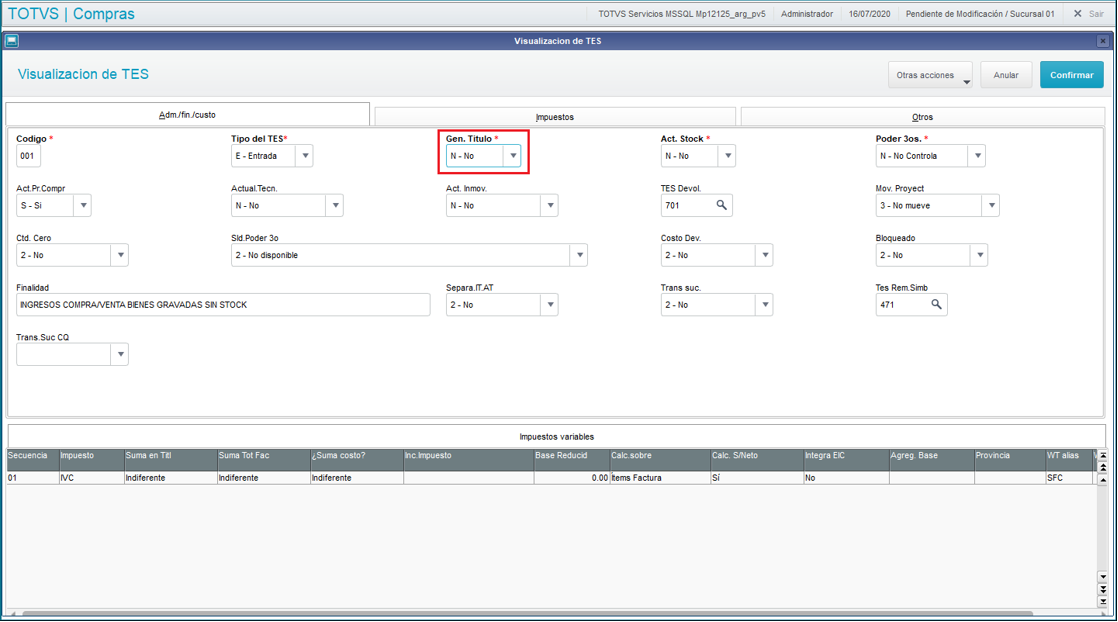Open the Trans suc. dropdown
Screen dimensions: 1118x622
pos(765,305)
